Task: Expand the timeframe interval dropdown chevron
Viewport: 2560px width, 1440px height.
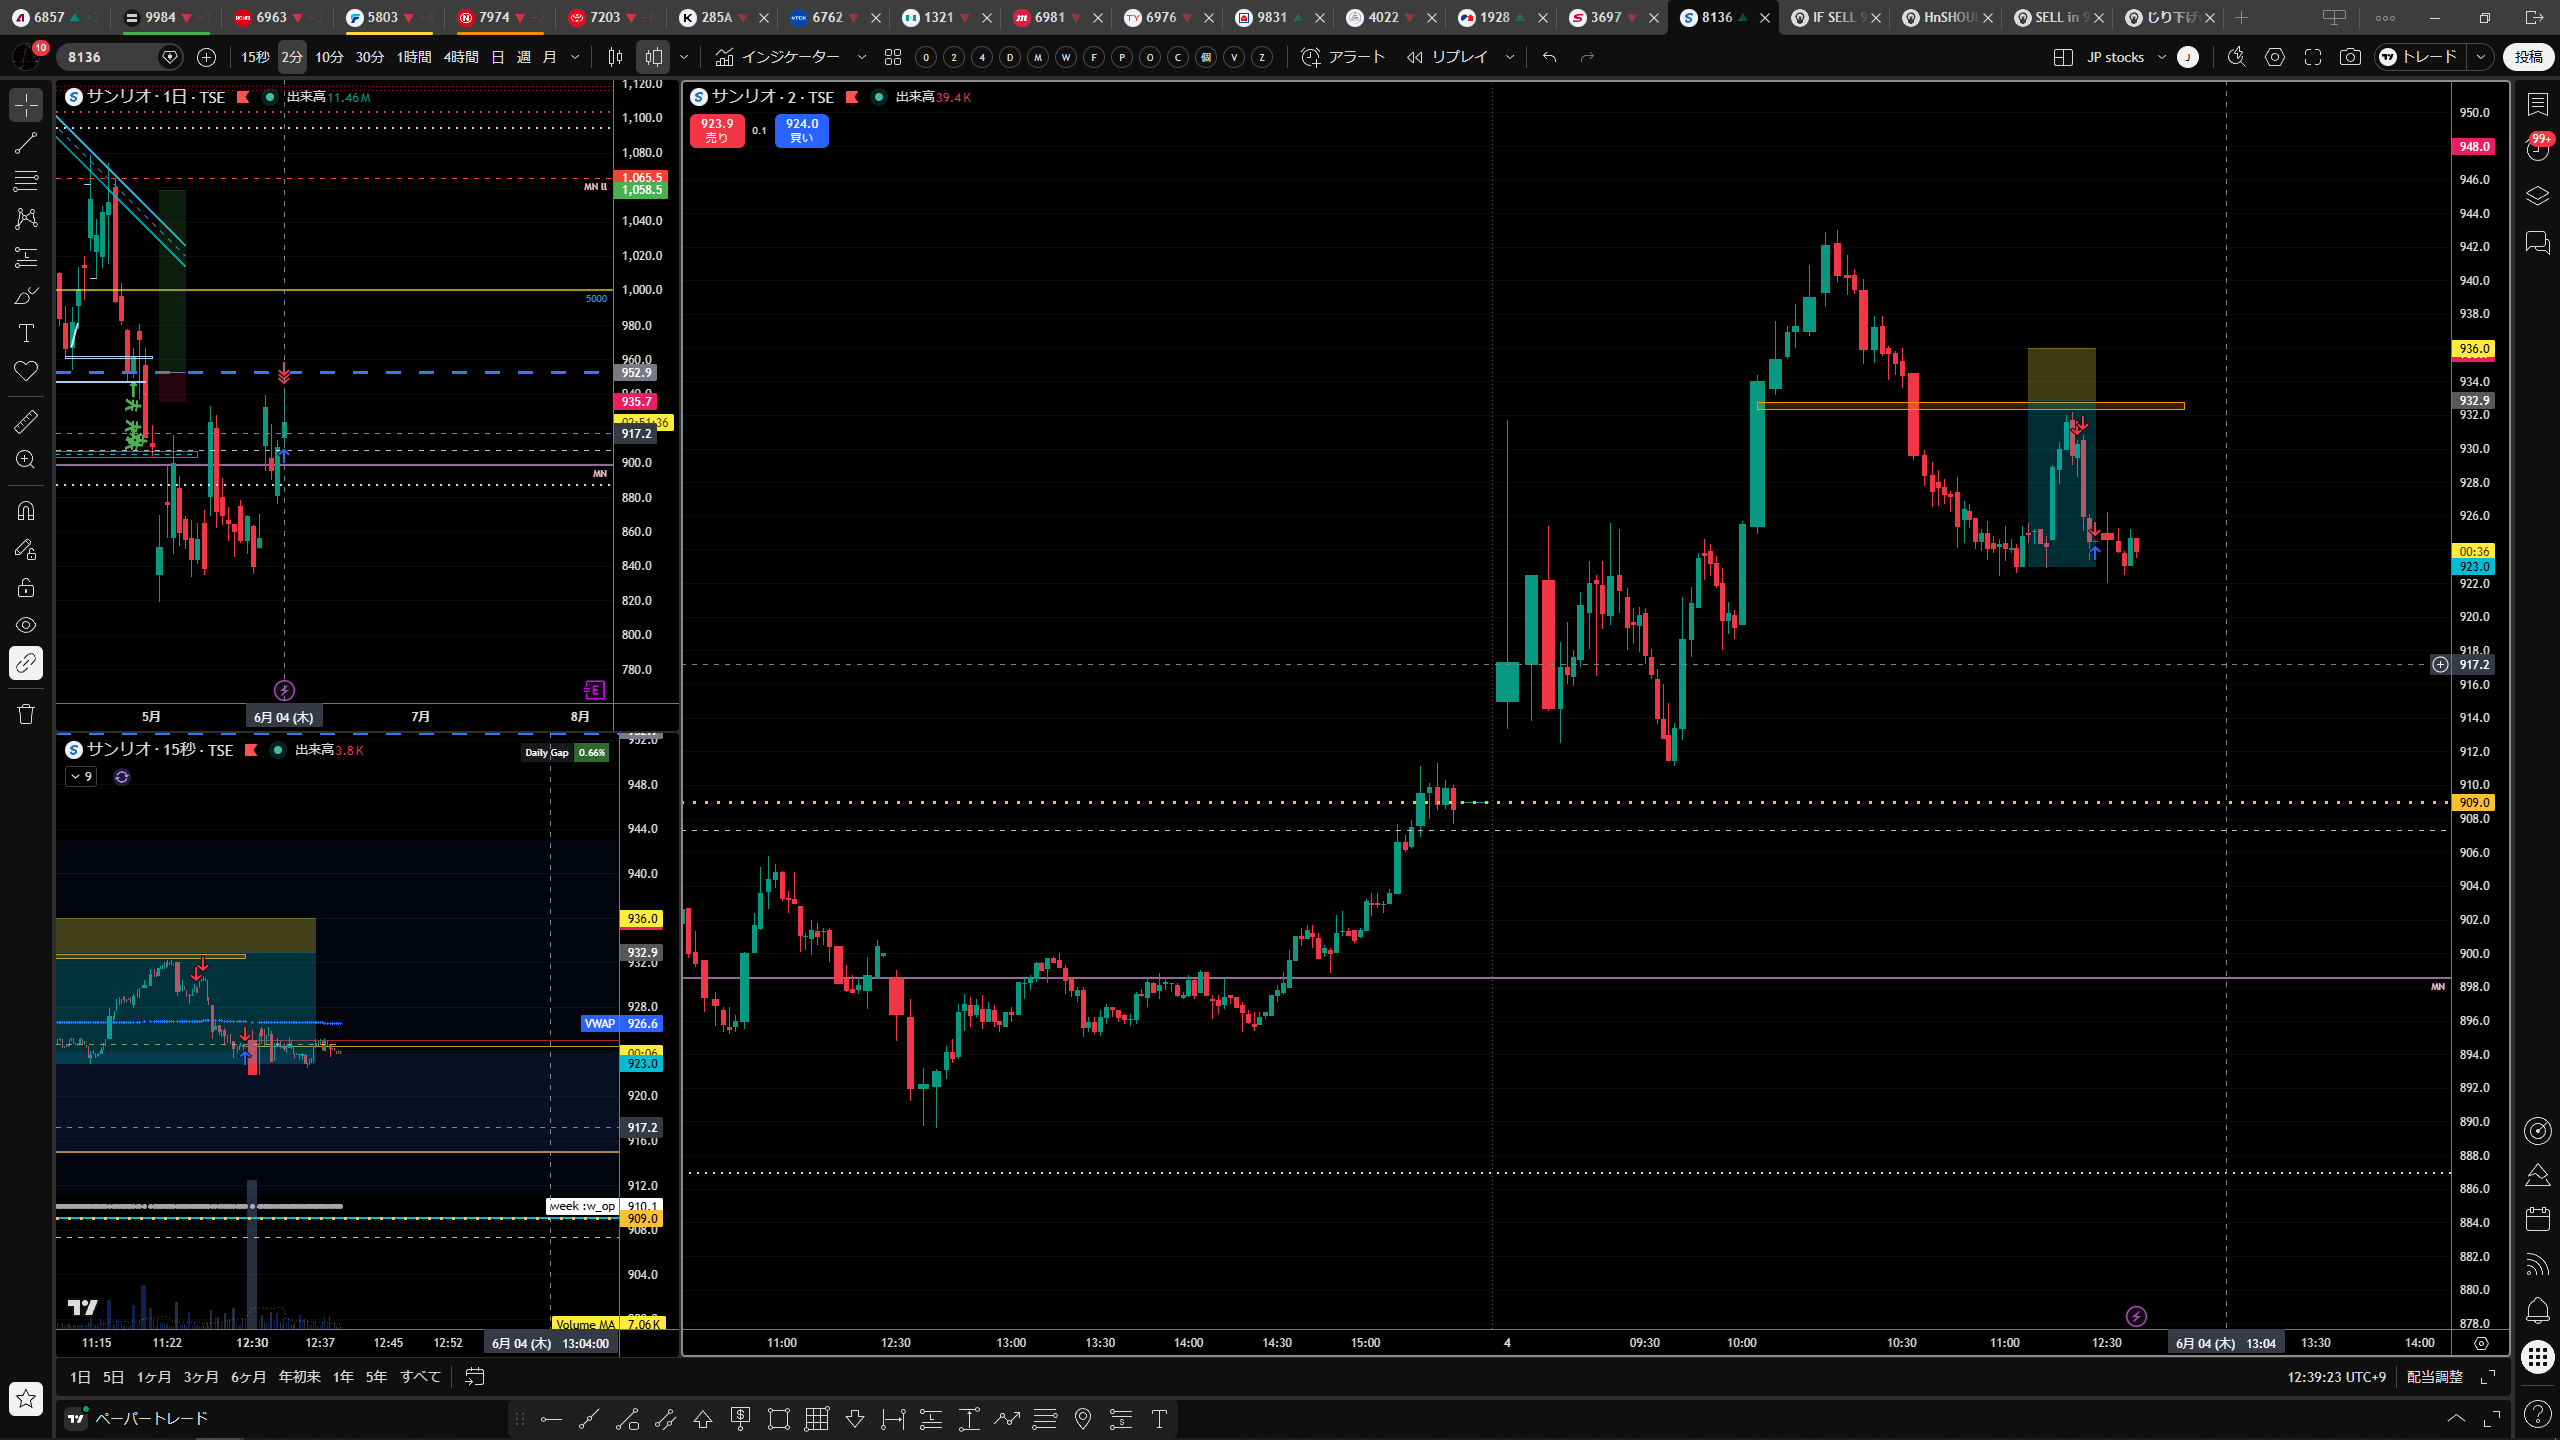Action: coord(575,57)
